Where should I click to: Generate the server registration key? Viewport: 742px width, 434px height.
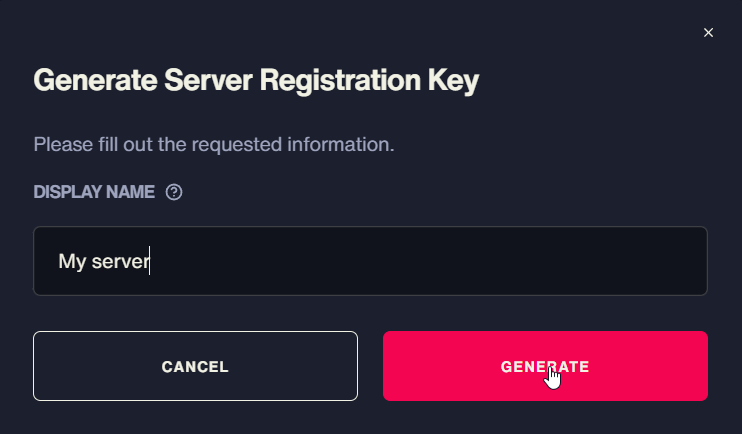[545, 366]
